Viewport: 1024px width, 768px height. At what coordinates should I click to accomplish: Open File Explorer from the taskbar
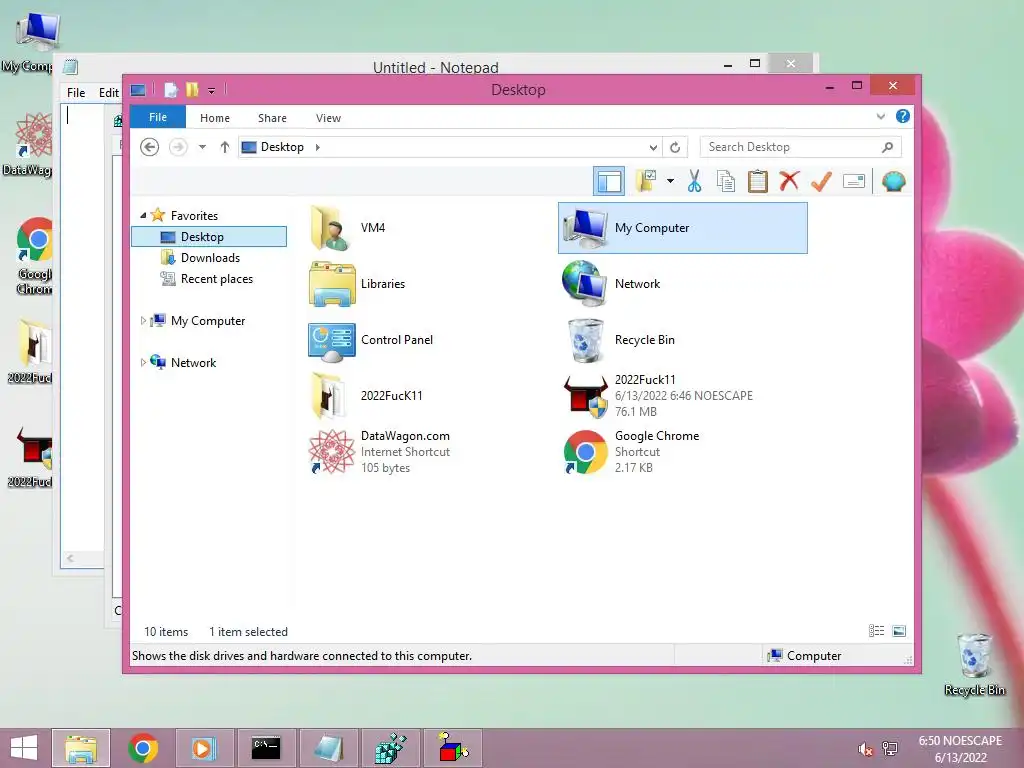click(x=81, y=748)
